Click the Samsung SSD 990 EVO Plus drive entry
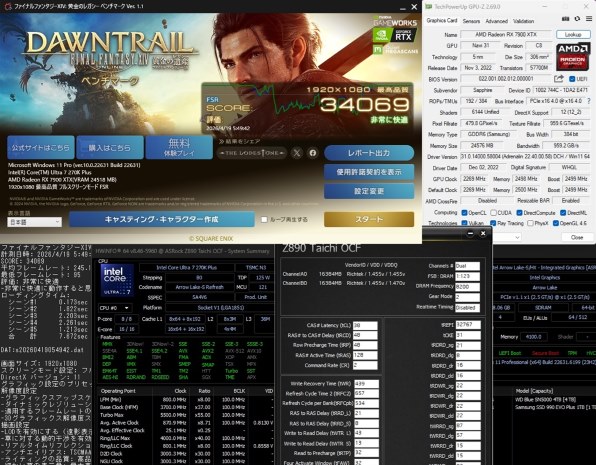 (555, 407)
